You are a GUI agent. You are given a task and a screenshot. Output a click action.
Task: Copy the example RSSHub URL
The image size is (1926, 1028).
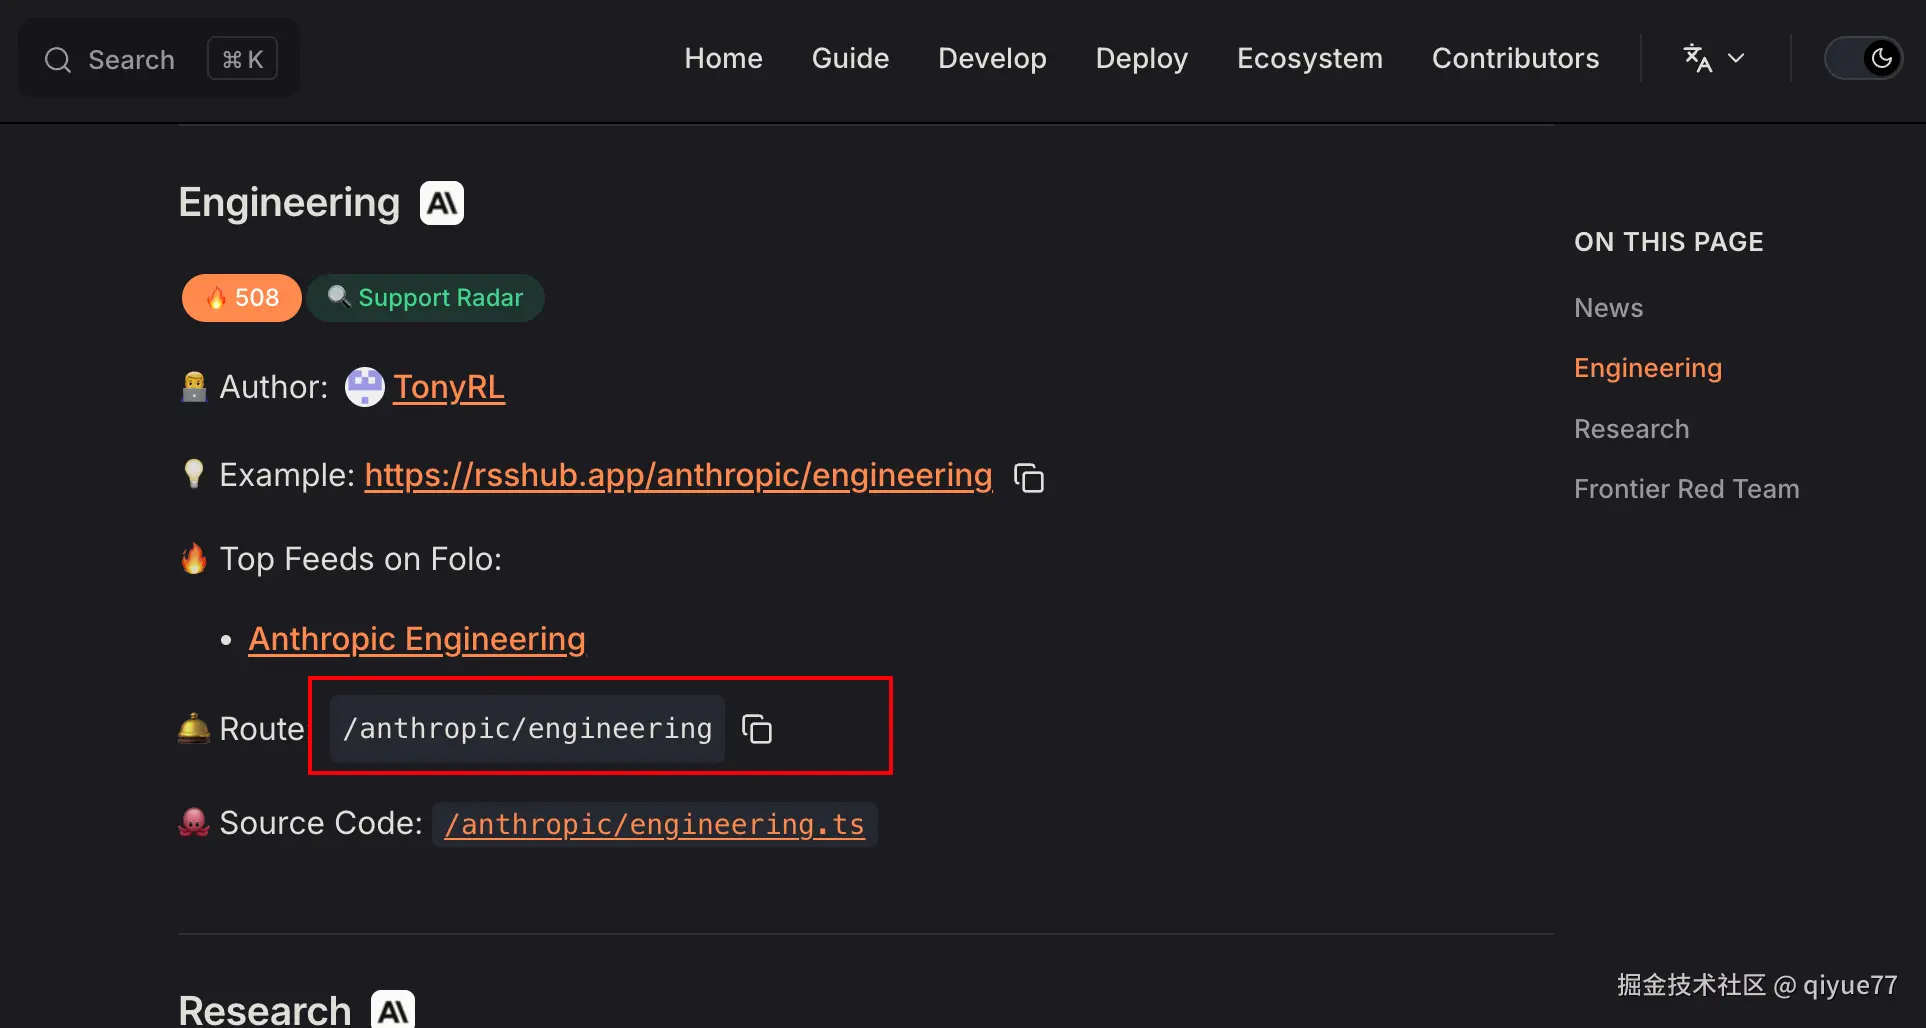tap(1029, 478)
